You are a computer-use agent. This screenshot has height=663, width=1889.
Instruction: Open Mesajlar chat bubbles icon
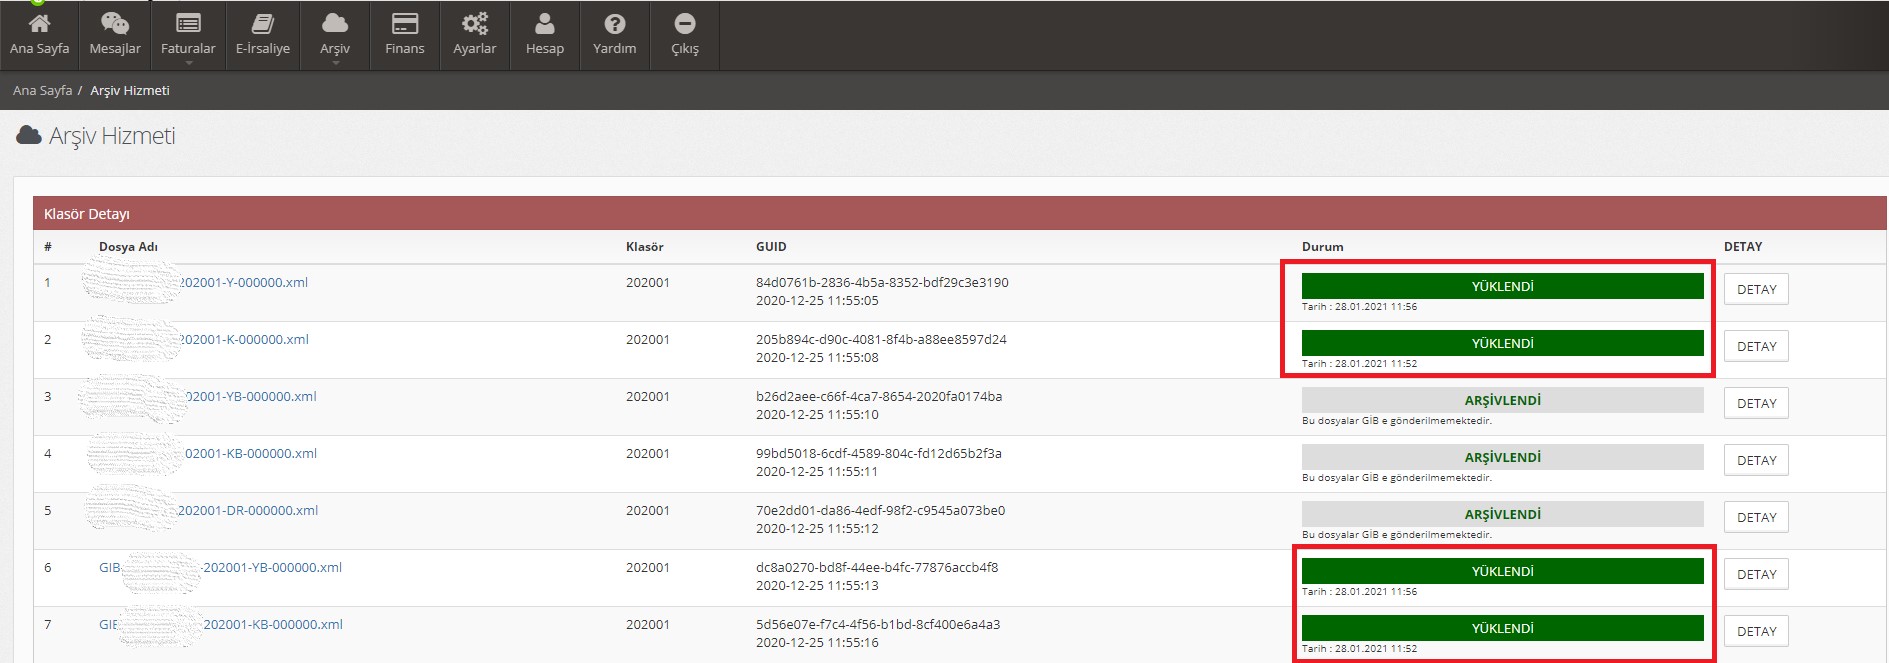click(115, 23)
